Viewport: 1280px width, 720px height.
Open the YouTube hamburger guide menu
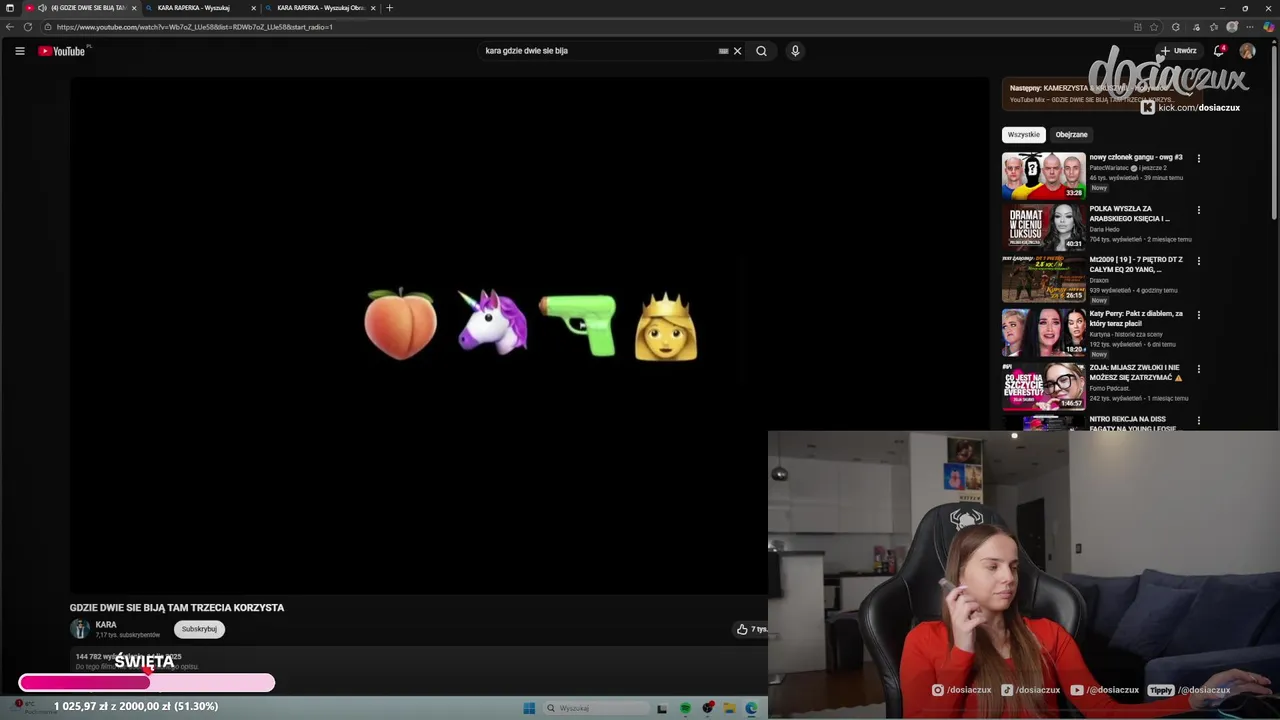pyautogui.click(x=19, y=51)
